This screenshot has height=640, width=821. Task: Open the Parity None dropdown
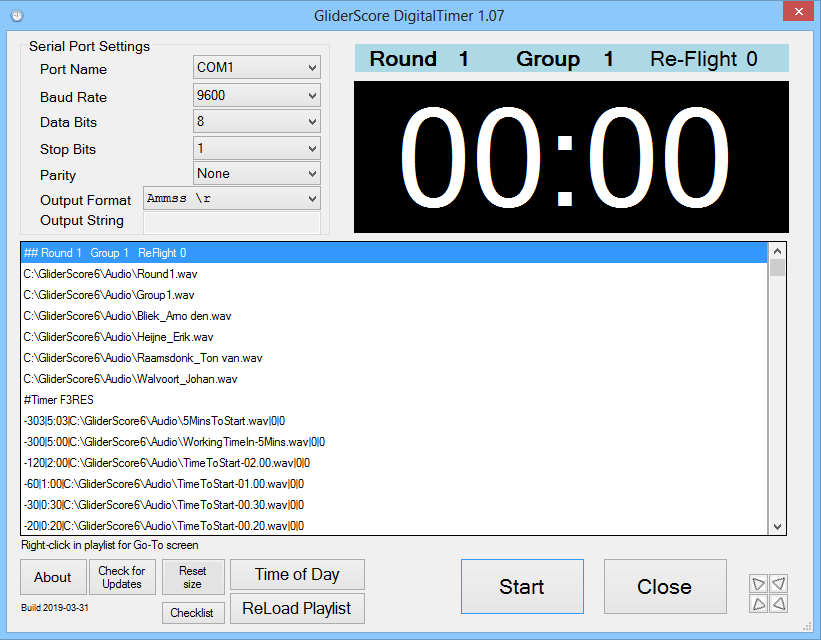257,173
